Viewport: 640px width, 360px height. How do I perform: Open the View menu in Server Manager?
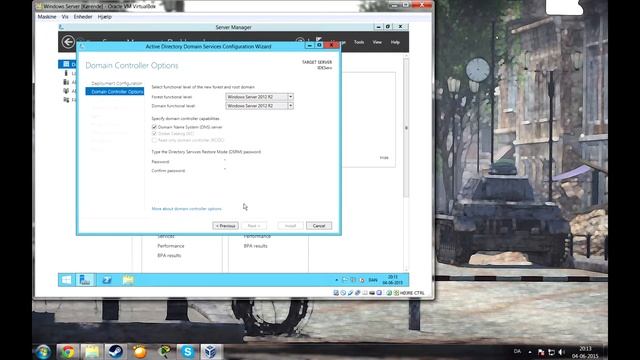point(377,42)
